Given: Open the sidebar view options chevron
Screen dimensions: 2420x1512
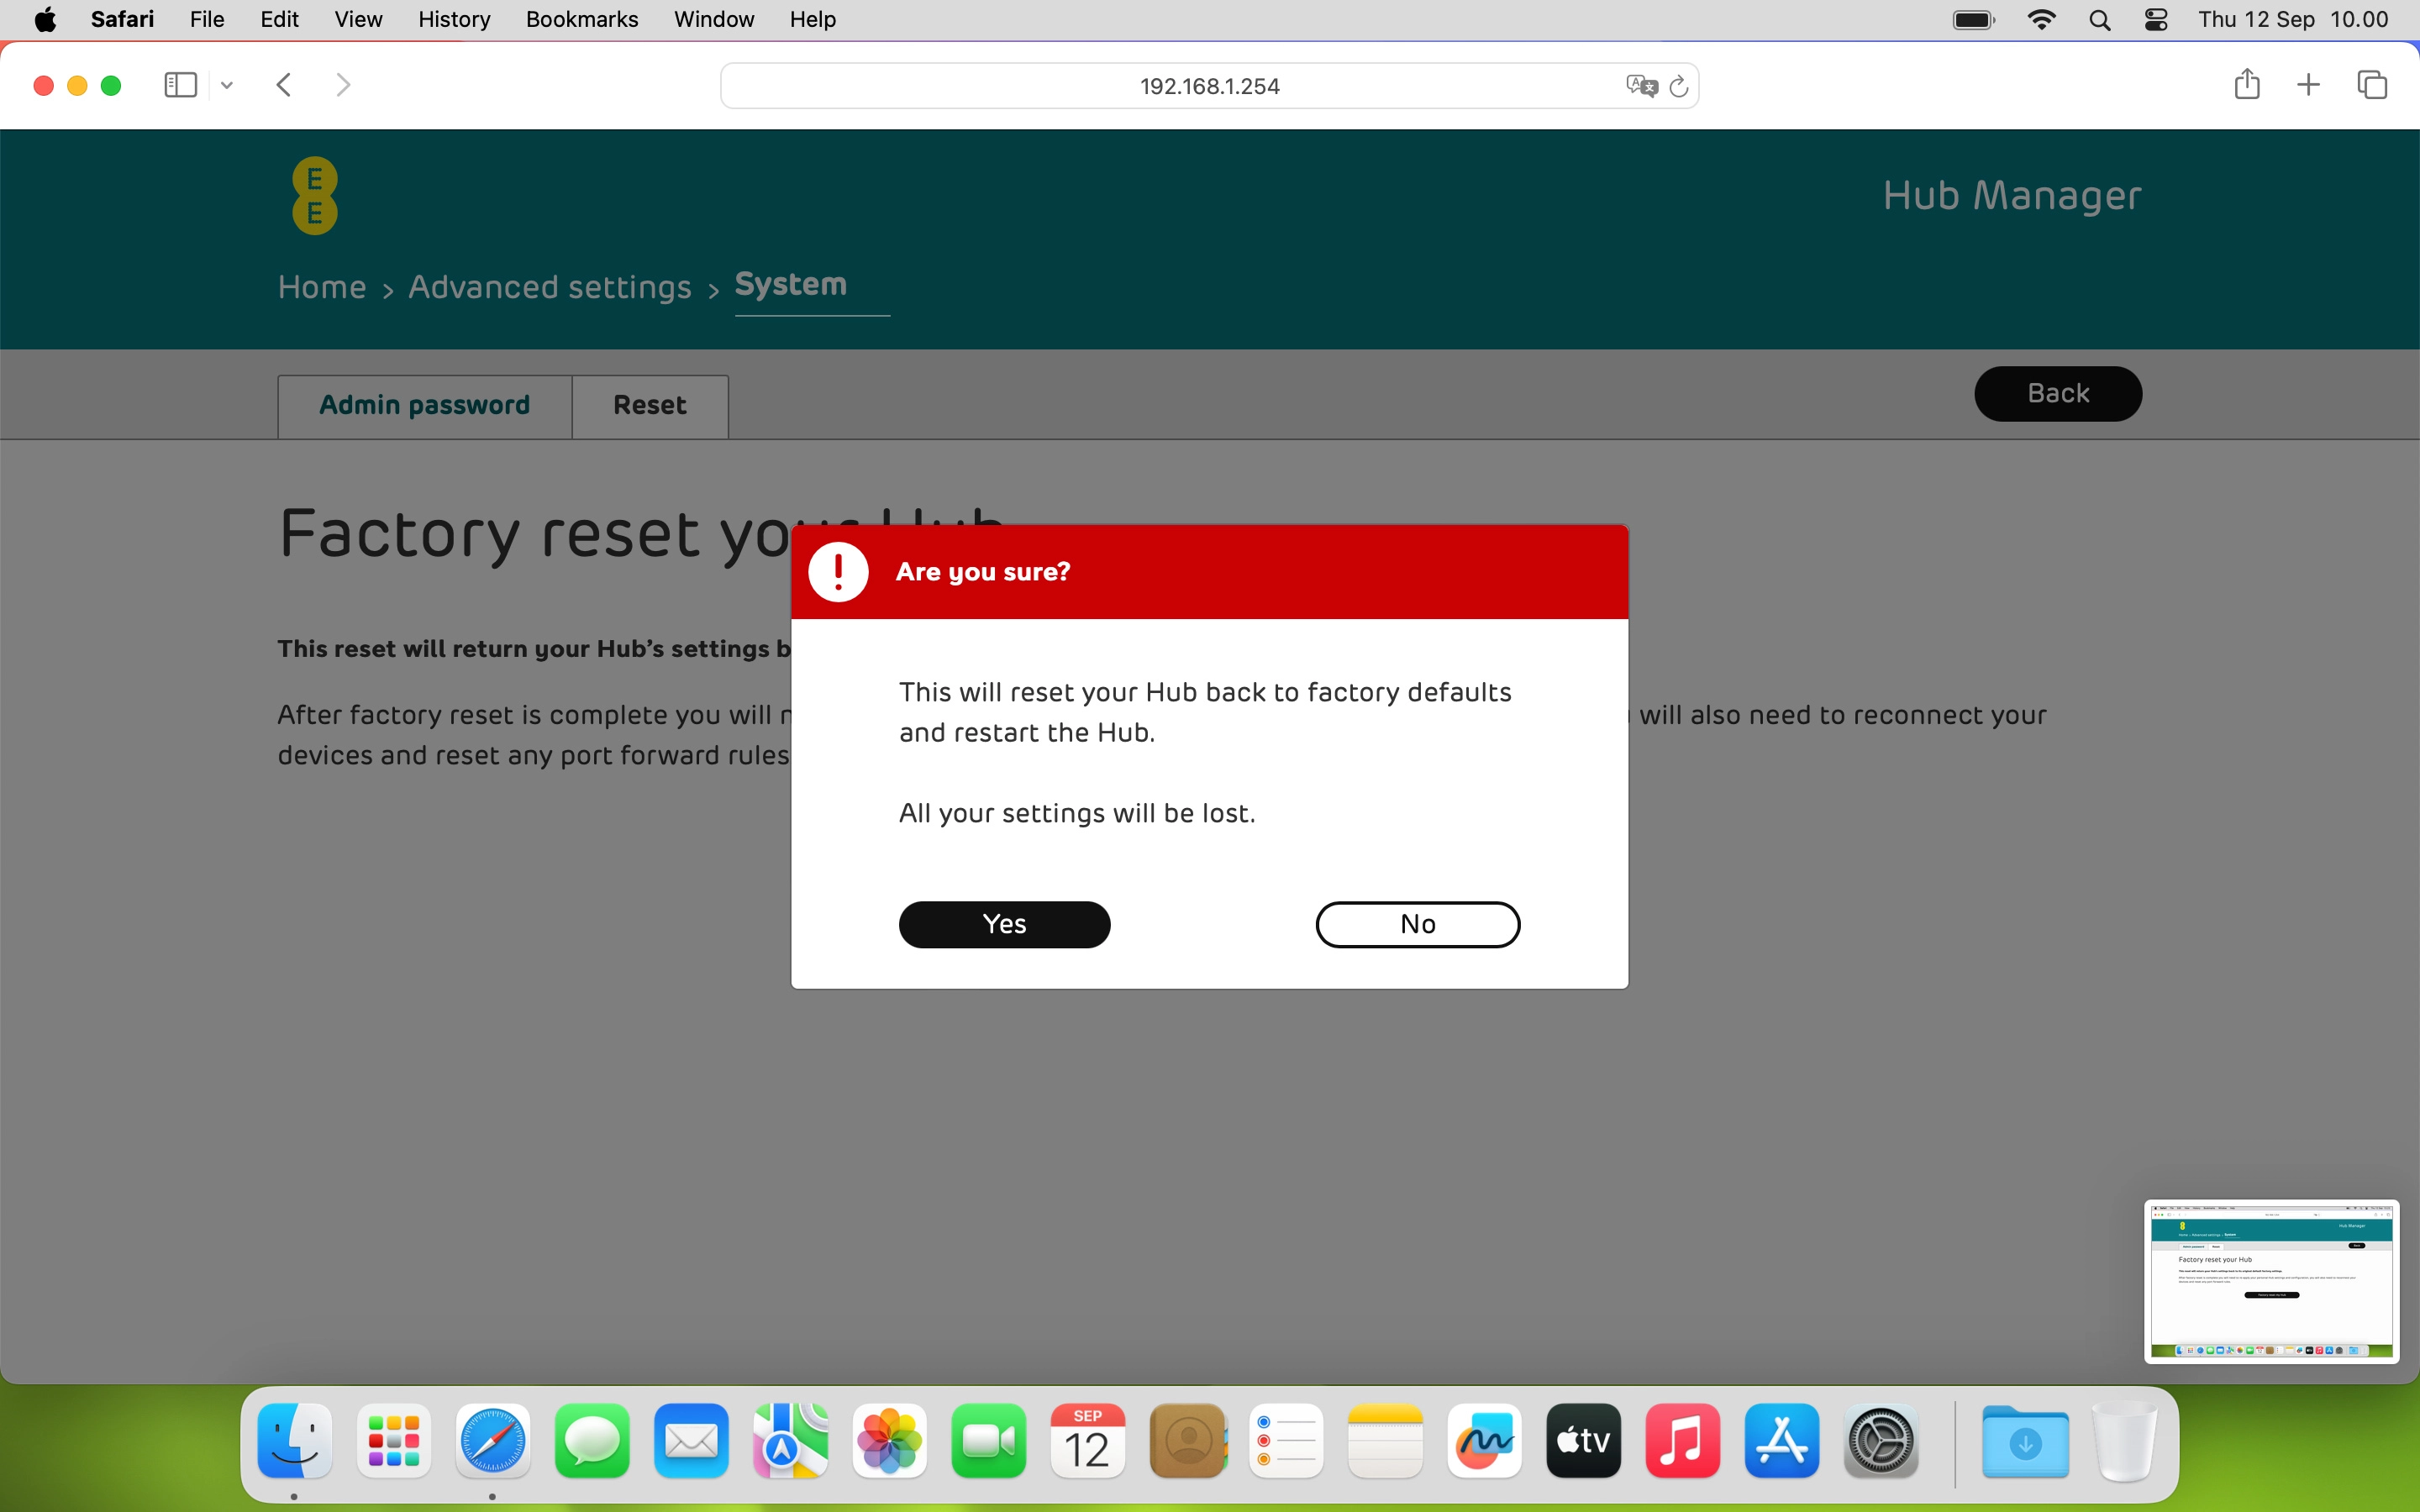Looking at the screenshot, I should coord(226,85).
